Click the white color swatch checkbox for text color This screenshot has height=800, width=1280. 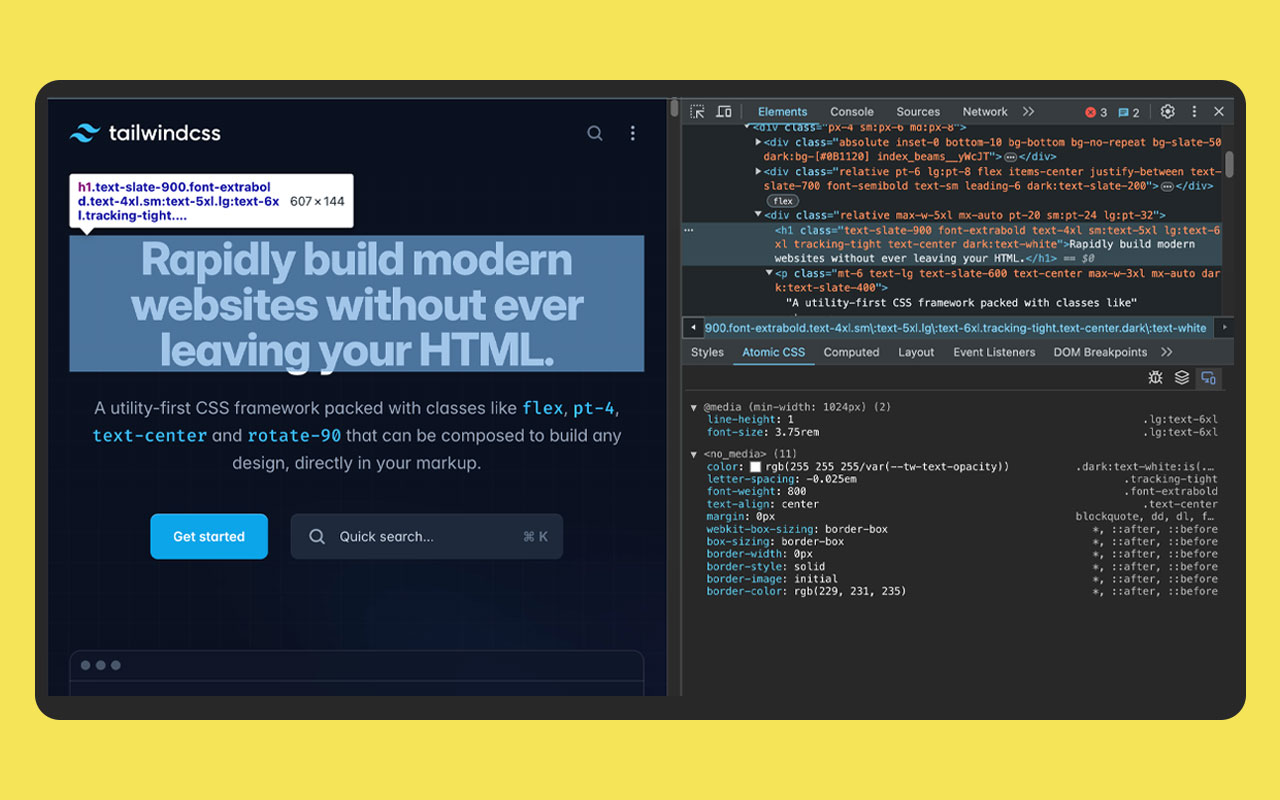(x=757, y=466)
